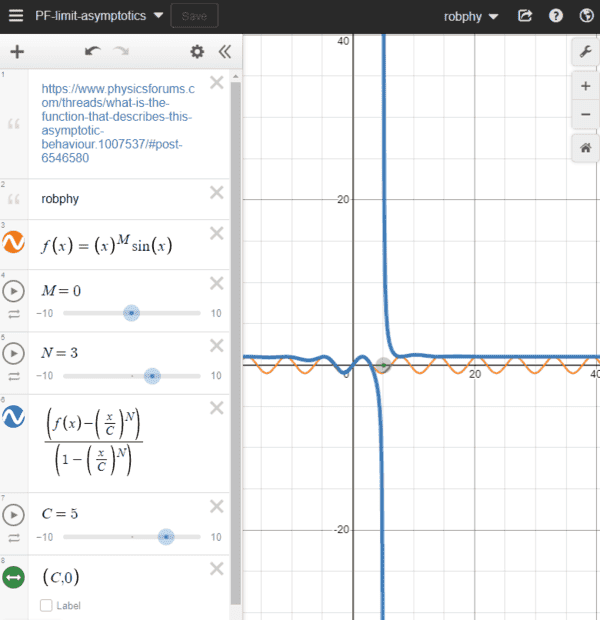The width and height of the screenshot is (600, 620).
Task: Toggle visibility of orange f(x) curve
Action: tap(13, 242)
